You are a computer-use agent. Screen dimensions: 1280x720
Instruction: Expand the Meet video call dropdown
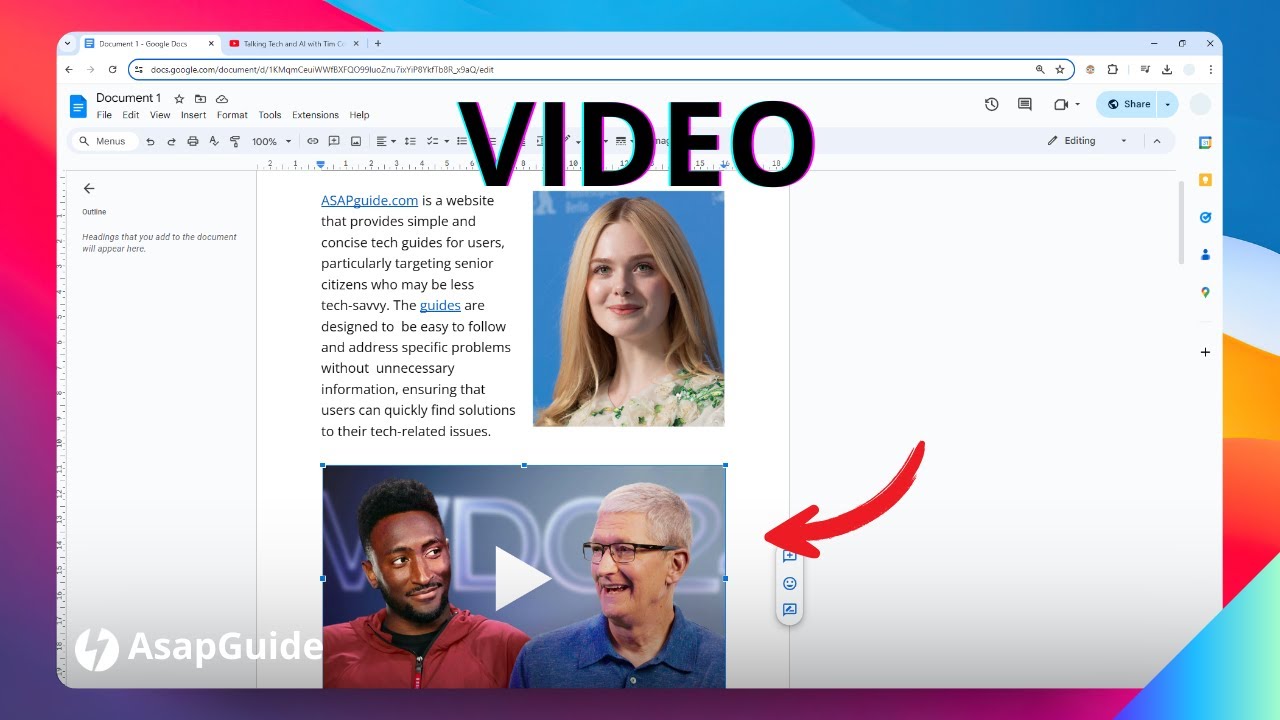click(1078, 104)
